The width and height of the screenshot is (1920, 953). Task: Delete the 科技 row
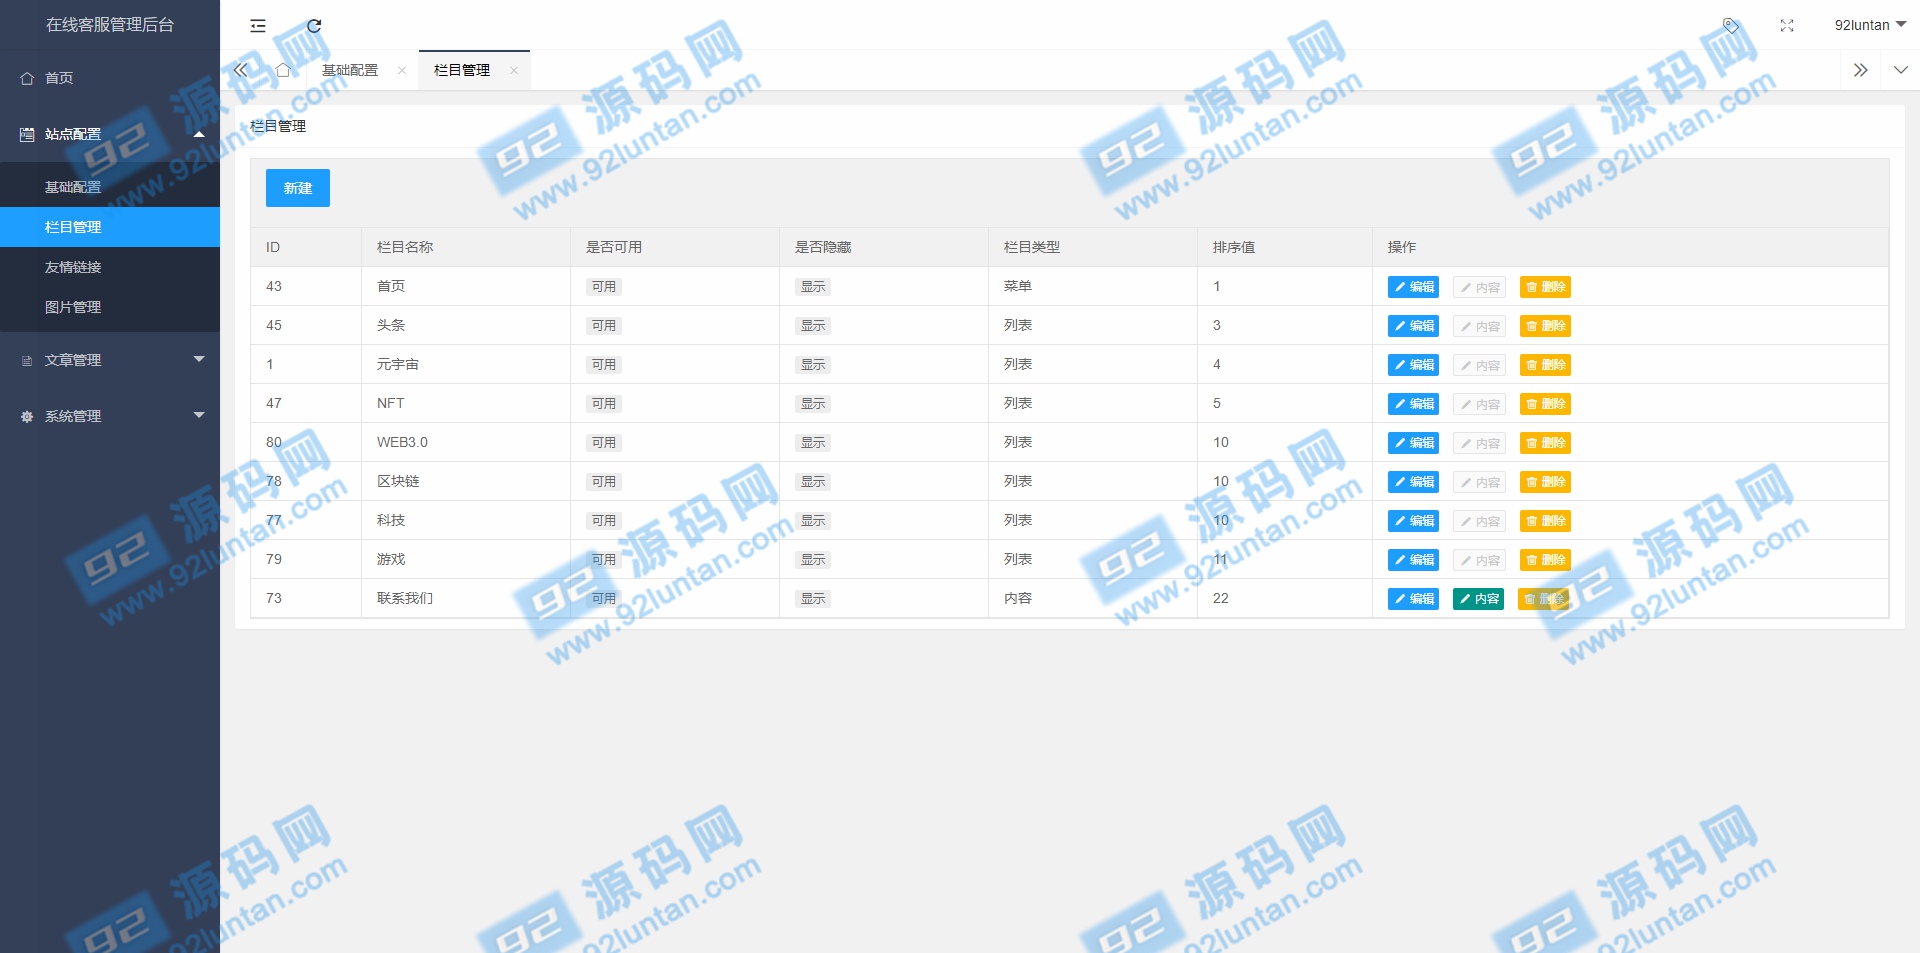tap(1545, 521)
